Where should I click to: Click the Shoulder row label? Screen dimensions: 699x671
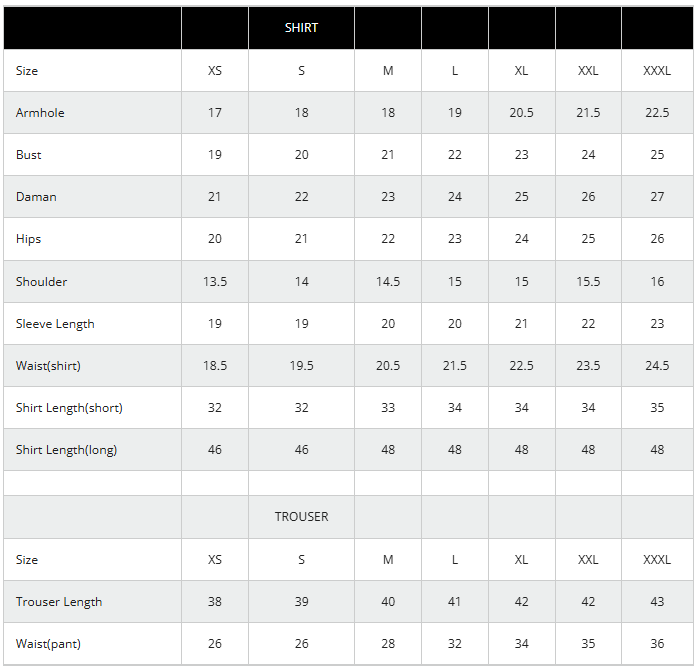coord(42,282)
